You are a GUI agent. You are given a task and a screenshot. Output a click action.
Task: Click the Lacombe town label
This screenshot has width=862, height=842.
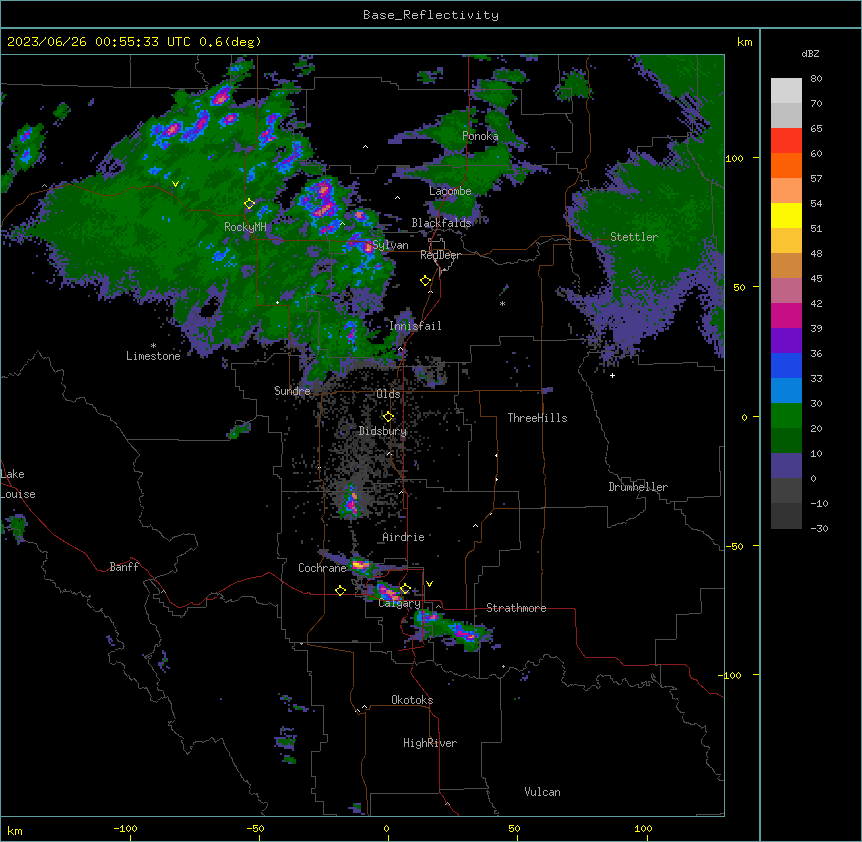450,191
